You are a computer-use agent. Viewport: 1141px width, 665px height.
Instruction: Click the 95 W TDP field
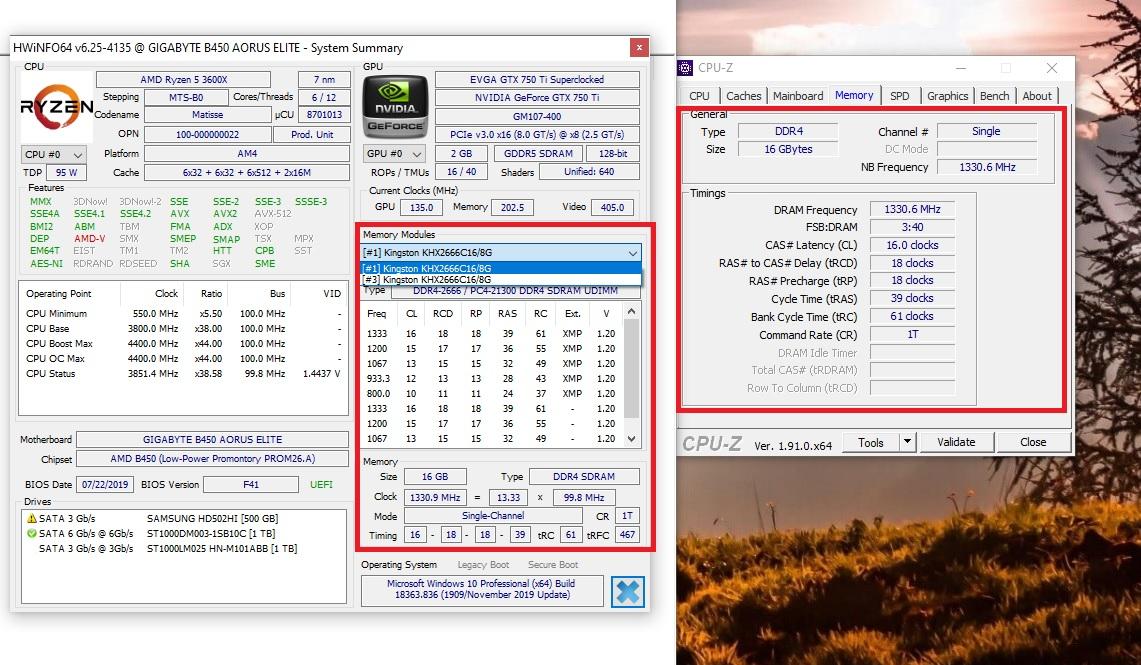(66, 172)
